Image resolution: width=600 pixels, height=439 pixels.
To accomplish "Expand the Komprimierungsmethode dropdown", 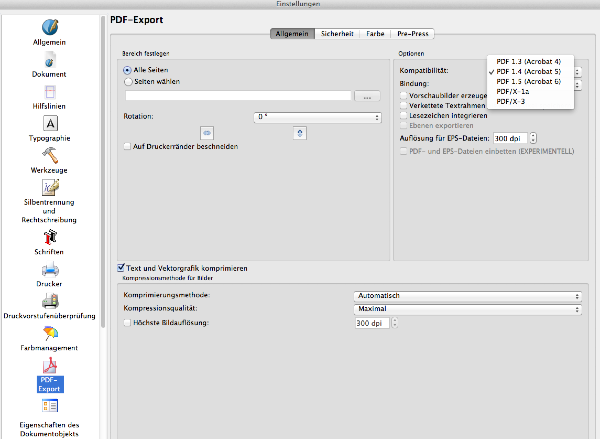I will pyautogui.click(x=469, y=296).
